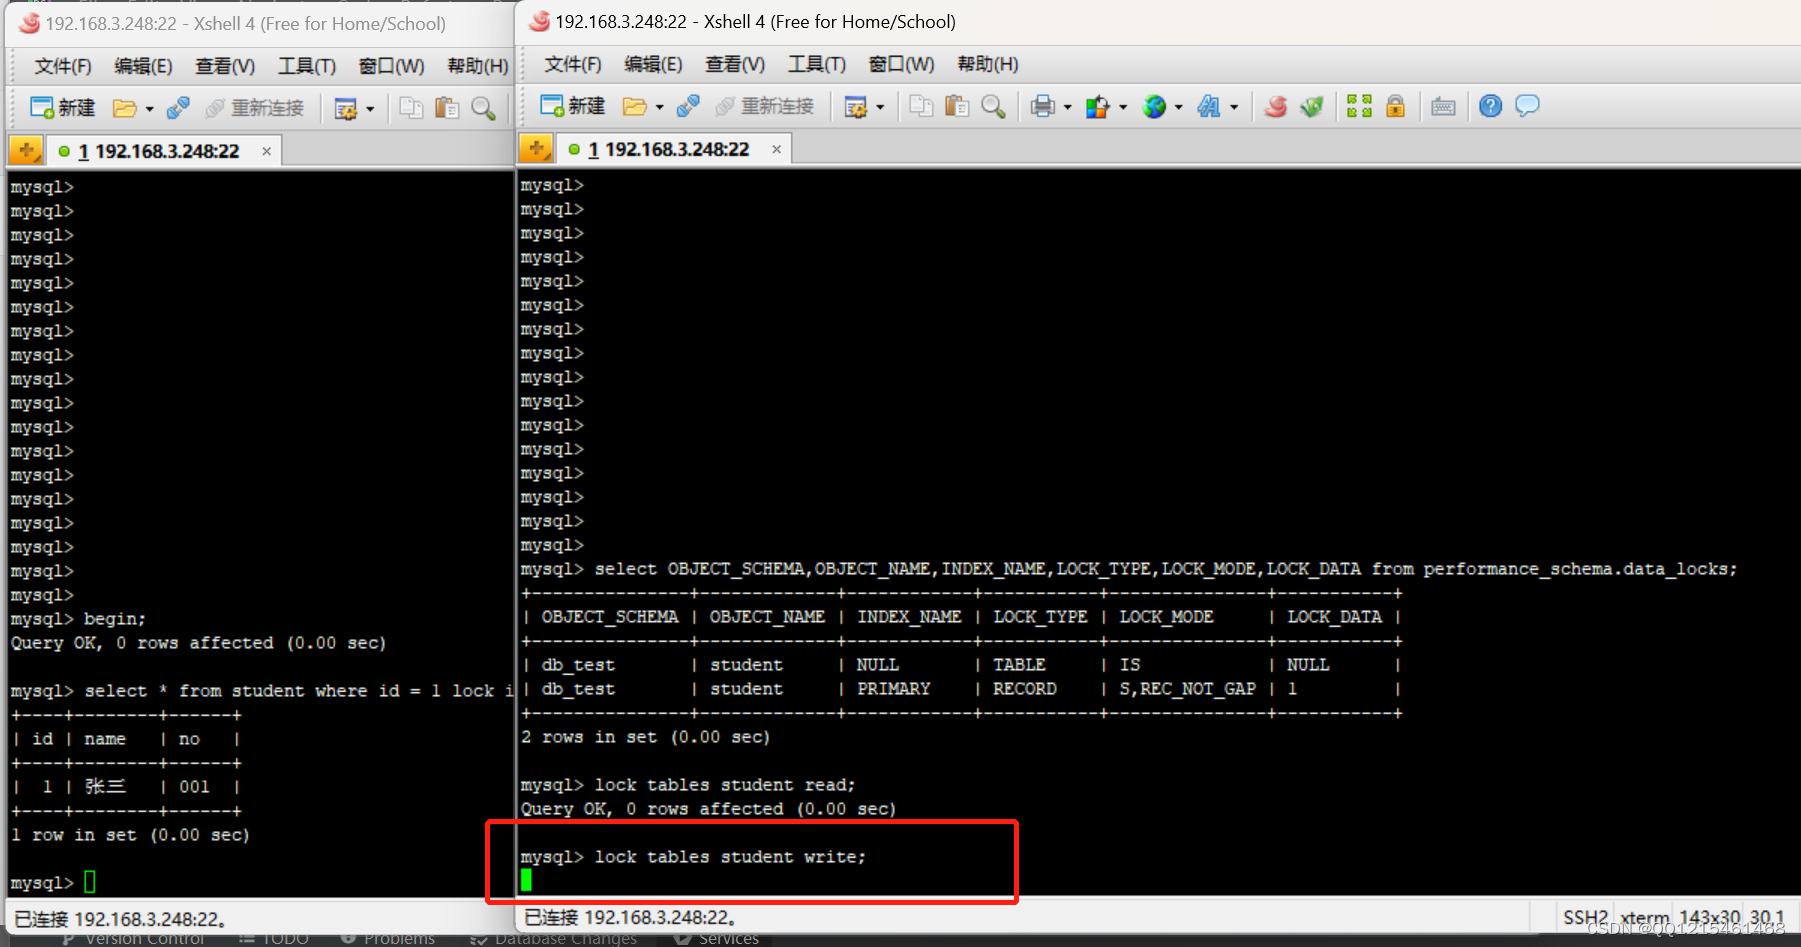Click 新建 (New) in the left Xshell window
1801x947 pixels.
pyautogui.click(x=63, y=108)
